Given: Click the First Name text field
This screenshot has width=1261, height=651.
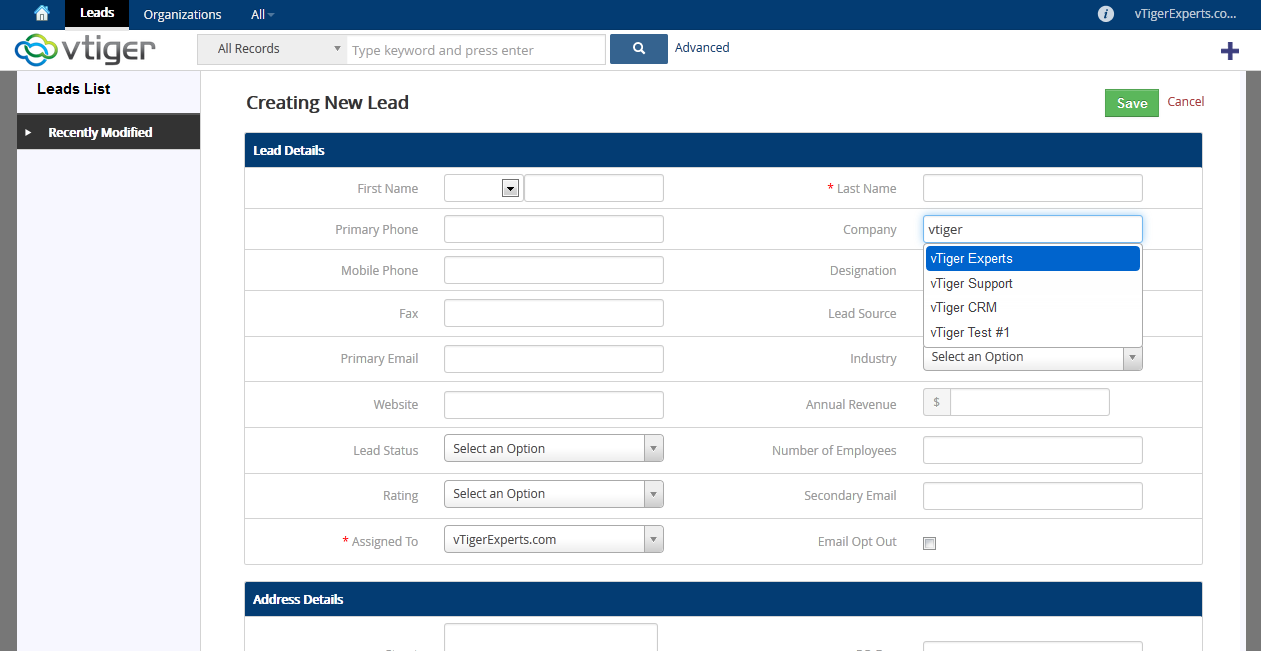Looking at the screenshot, I should pyautogui.click(x=594, y=188).
